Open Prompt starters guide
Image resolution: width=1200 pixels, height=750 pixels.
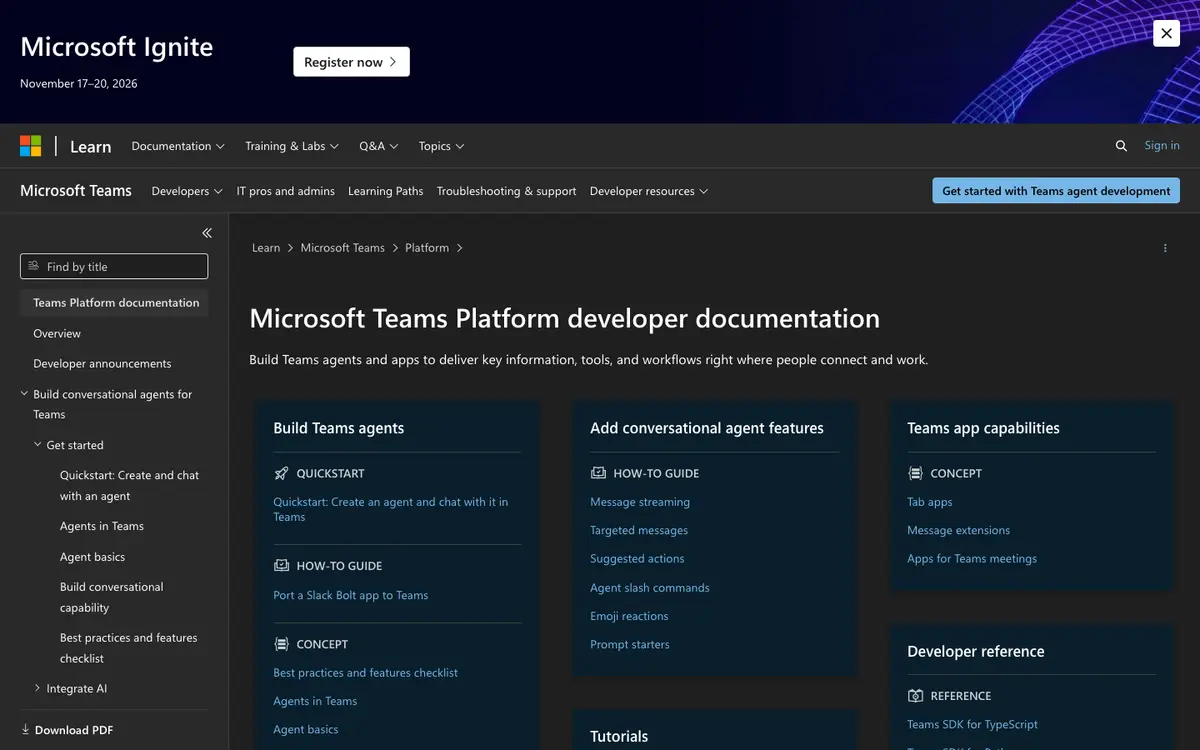(x=630, y=644)
